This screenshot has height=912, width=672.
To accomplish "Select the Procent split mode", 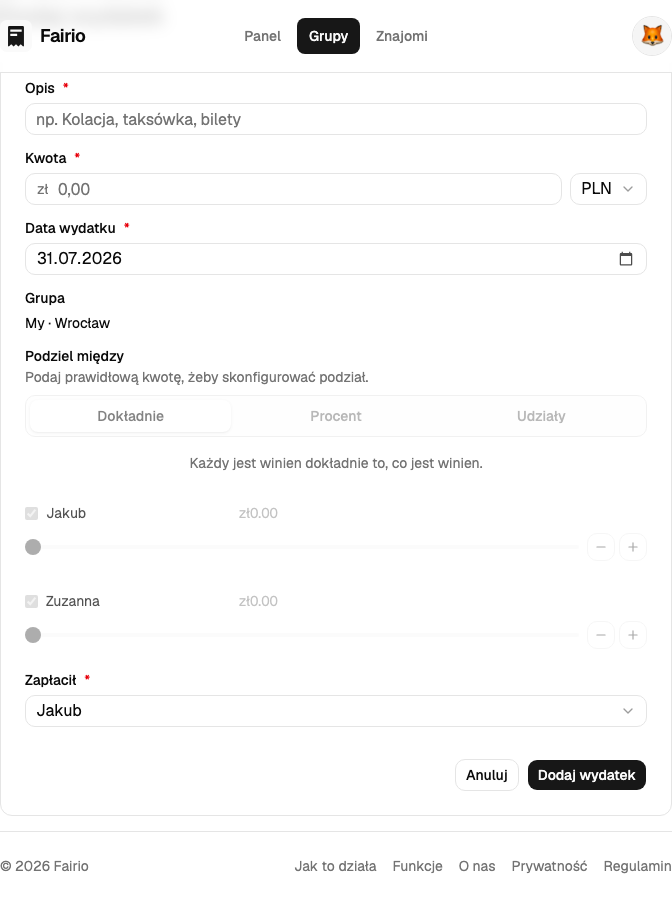I will coord(336,416).
